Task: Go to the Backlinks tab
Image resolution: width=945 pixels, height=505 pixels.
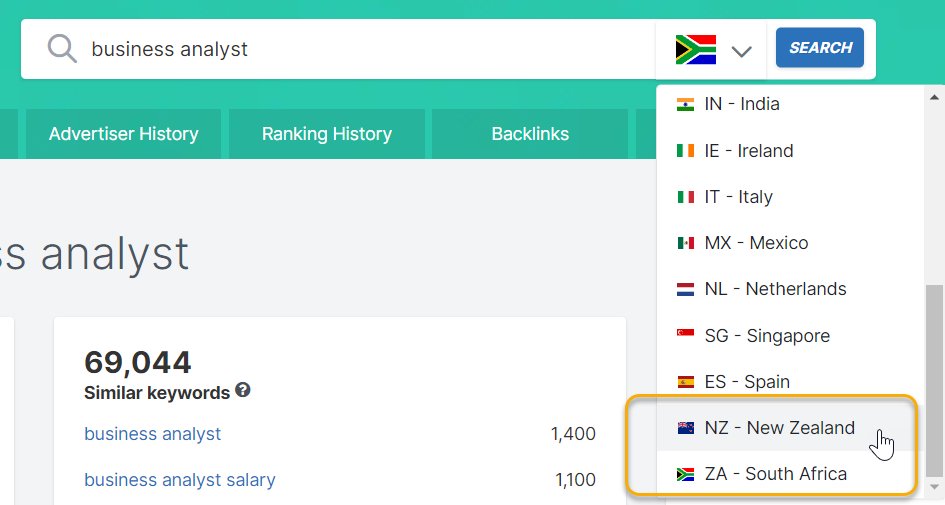Action: tap(530, 134)
